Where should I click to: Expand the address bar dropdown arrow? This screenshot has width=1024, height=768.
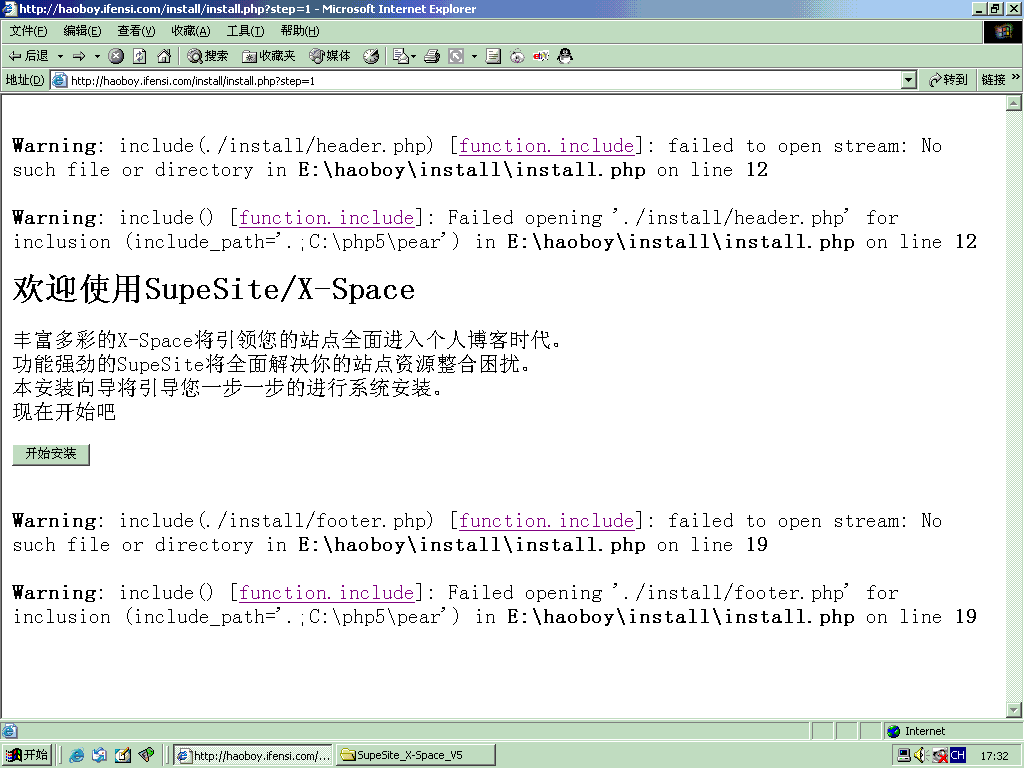point(908,81)
